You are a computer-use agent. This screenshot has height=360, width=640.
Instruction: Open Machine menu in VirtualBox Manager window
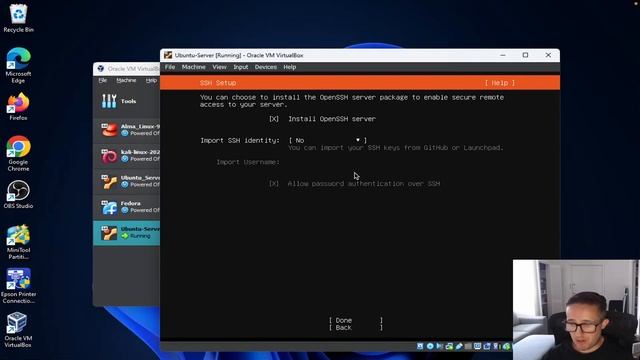pos(126,80)
